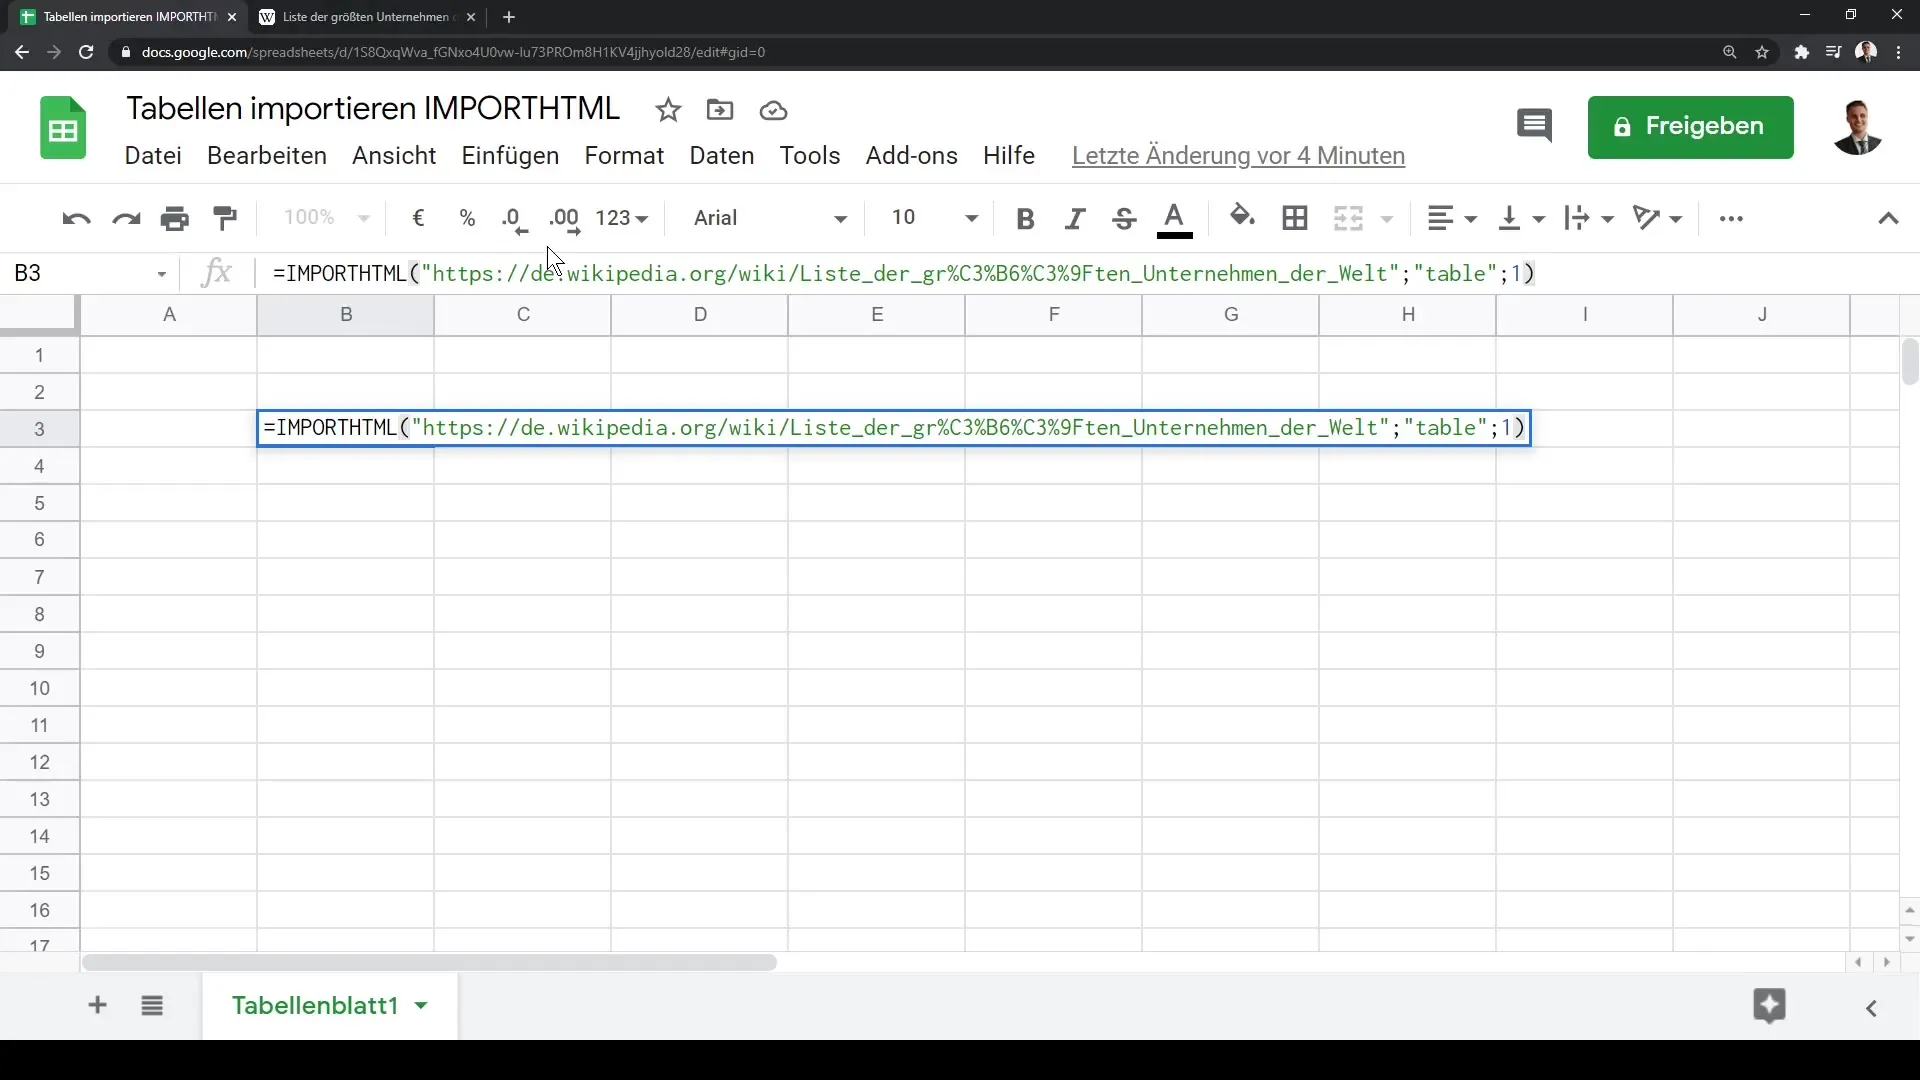Open the text rotation dropdown
This screenshot has height=1080, width=1920.
click(x=1657, y=218)
